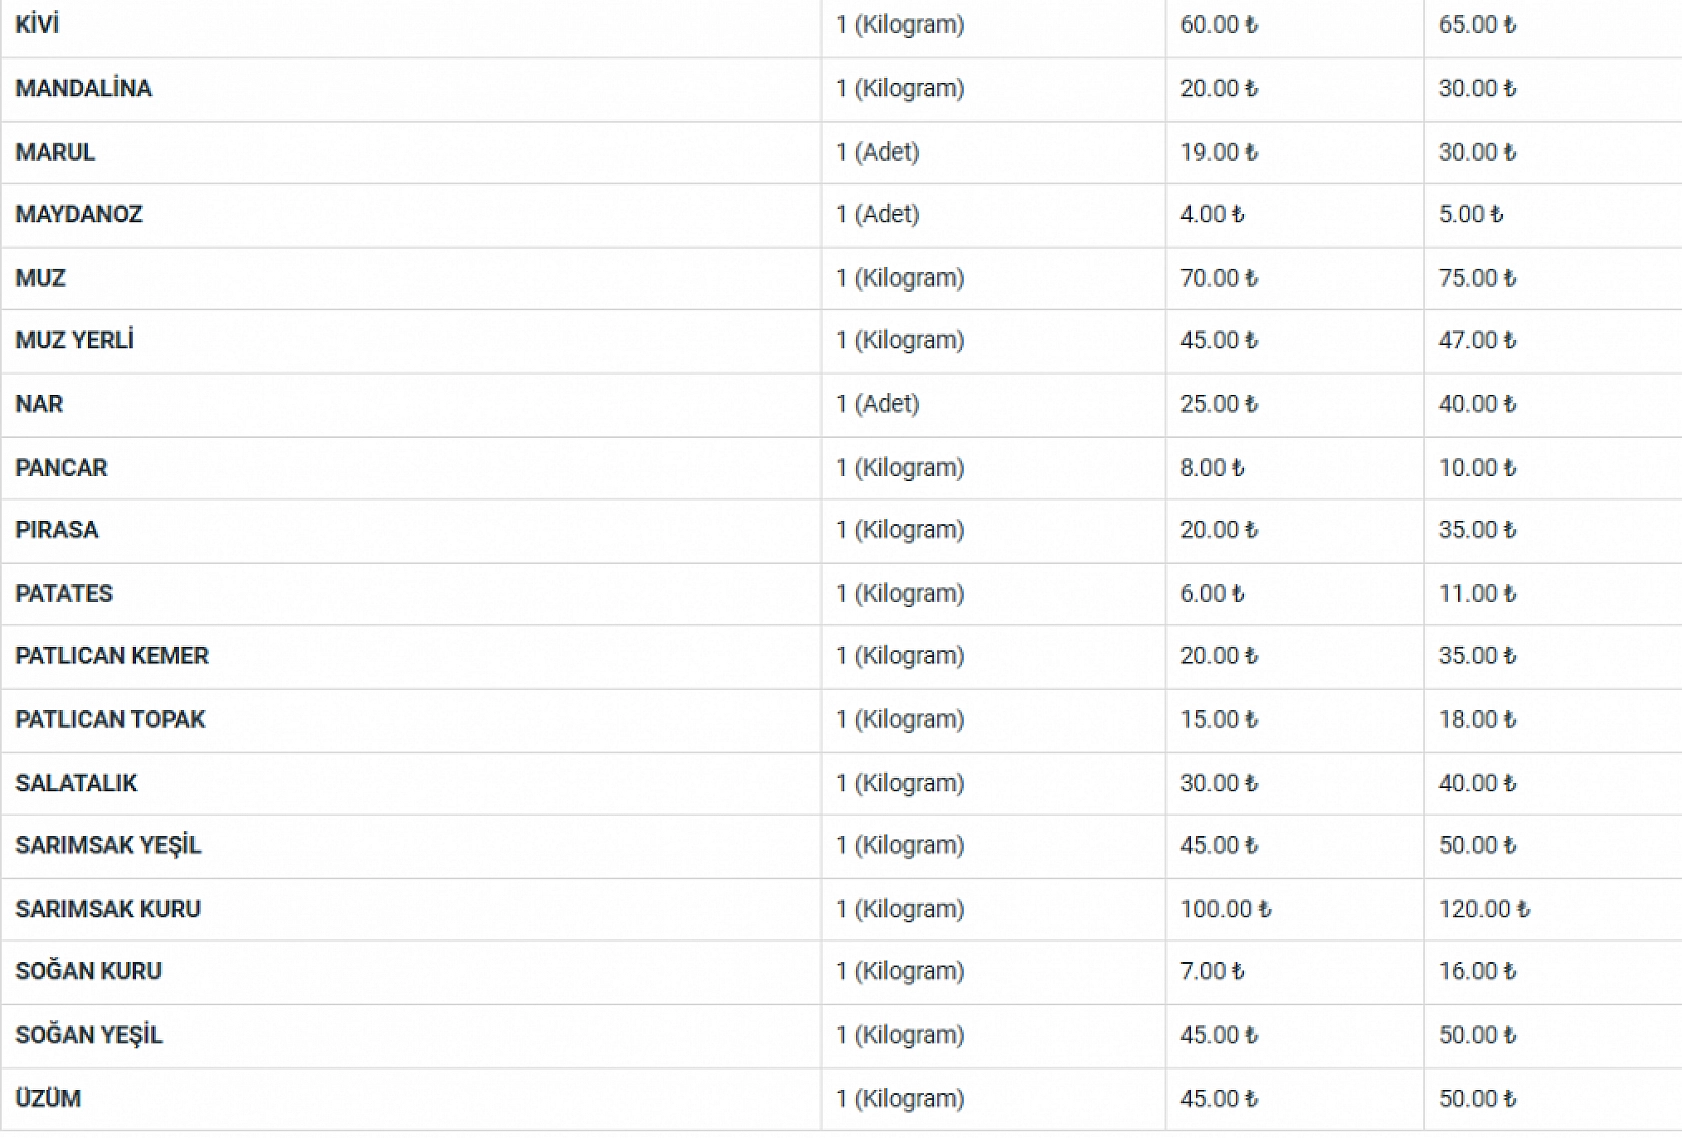Viewport: 1682px width, 1138px height.
Task: Select the PATLICAN KEMER row label
Action: pyautogui.click(x=112, y=656)
